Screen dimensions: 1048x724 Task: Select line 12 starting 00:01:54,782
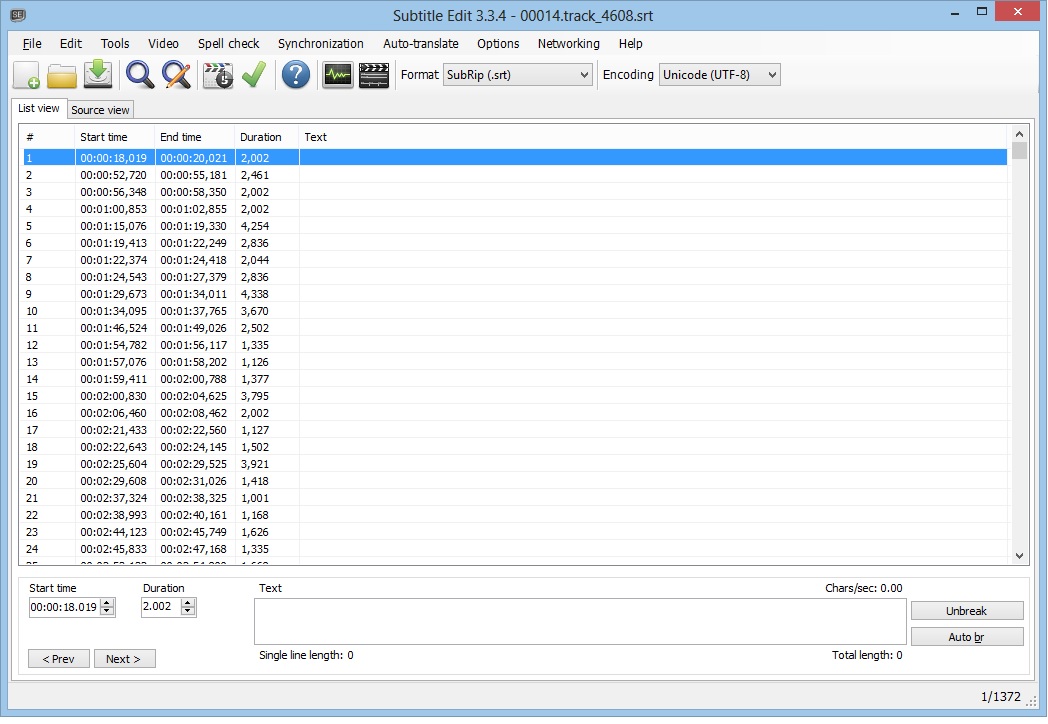(515, 345)
